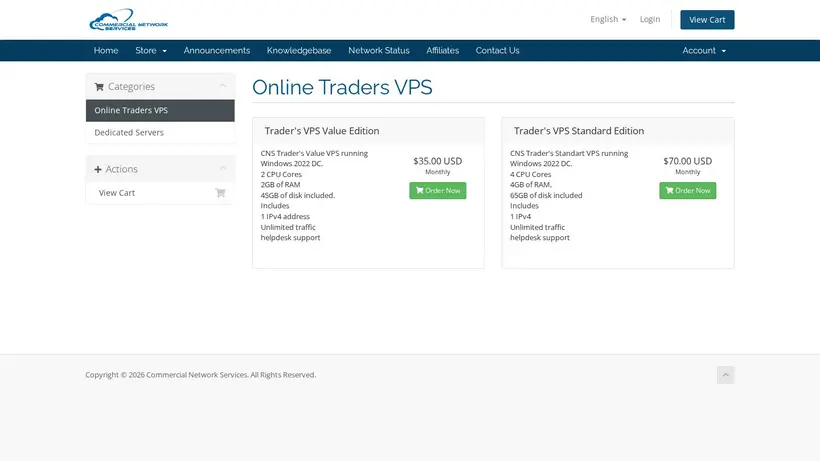Viewport: 820px width, 461px height.
Task: Collapse the Categories panel chevron
Action: click(222, 86)
